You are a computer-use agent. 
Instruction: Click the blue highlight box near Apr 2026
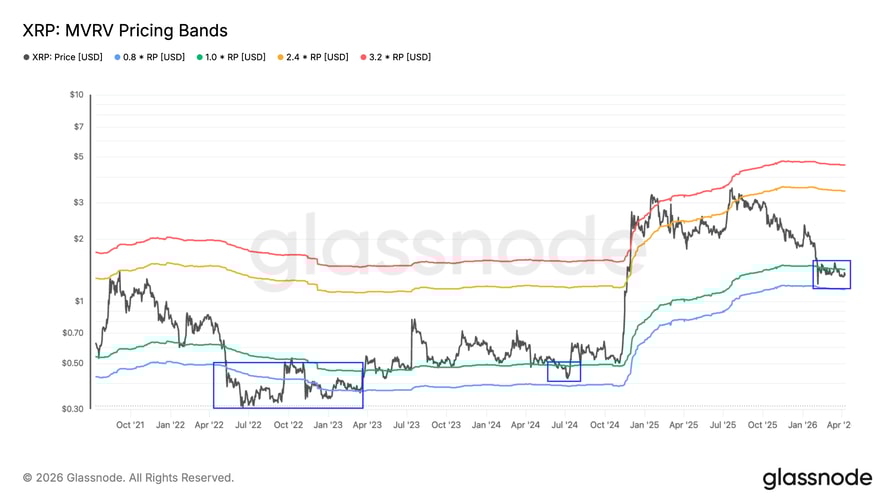pos(832,274)
